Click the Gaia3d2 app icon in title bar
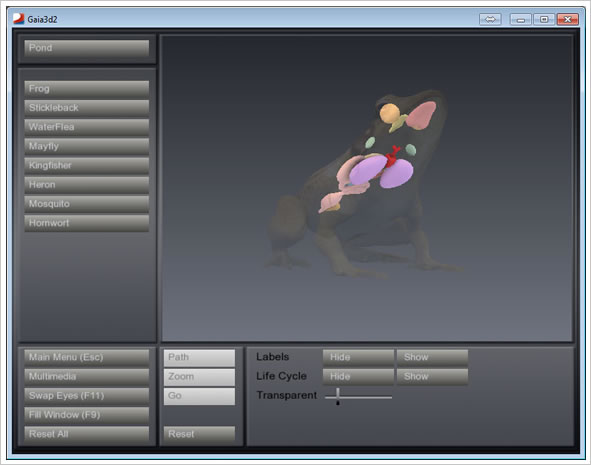The width and height of the screenshot is (591, 465). [18, 19]
